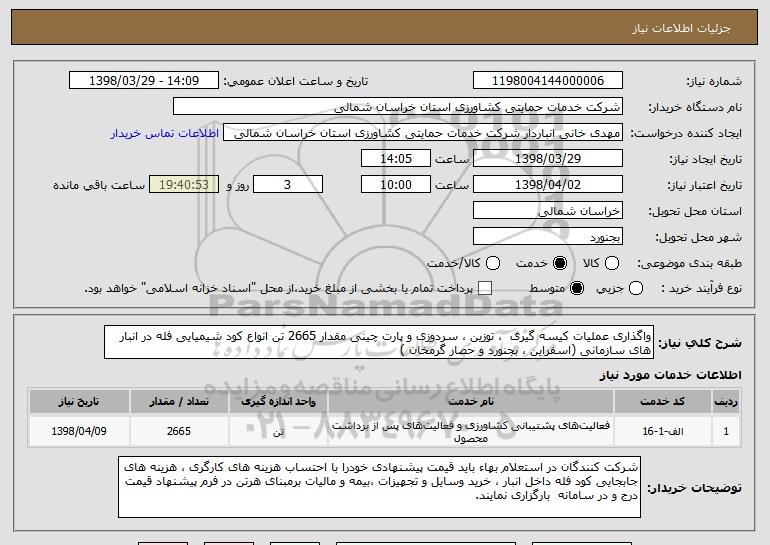This screenshot has width=770, height=545.
Task: Click the تعداد / مقدار column header
Action: pos(179,402)
